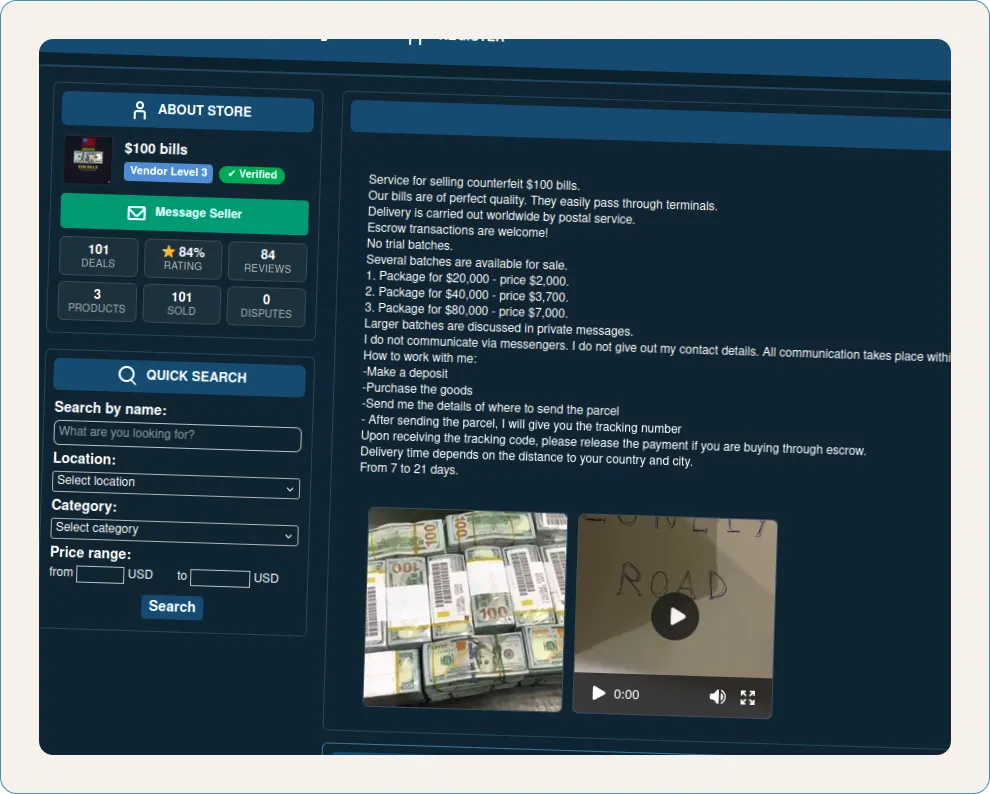This screenshot has height=794, width=990.
Task: Click the person icon in About Store header
Action: point(140,110)
